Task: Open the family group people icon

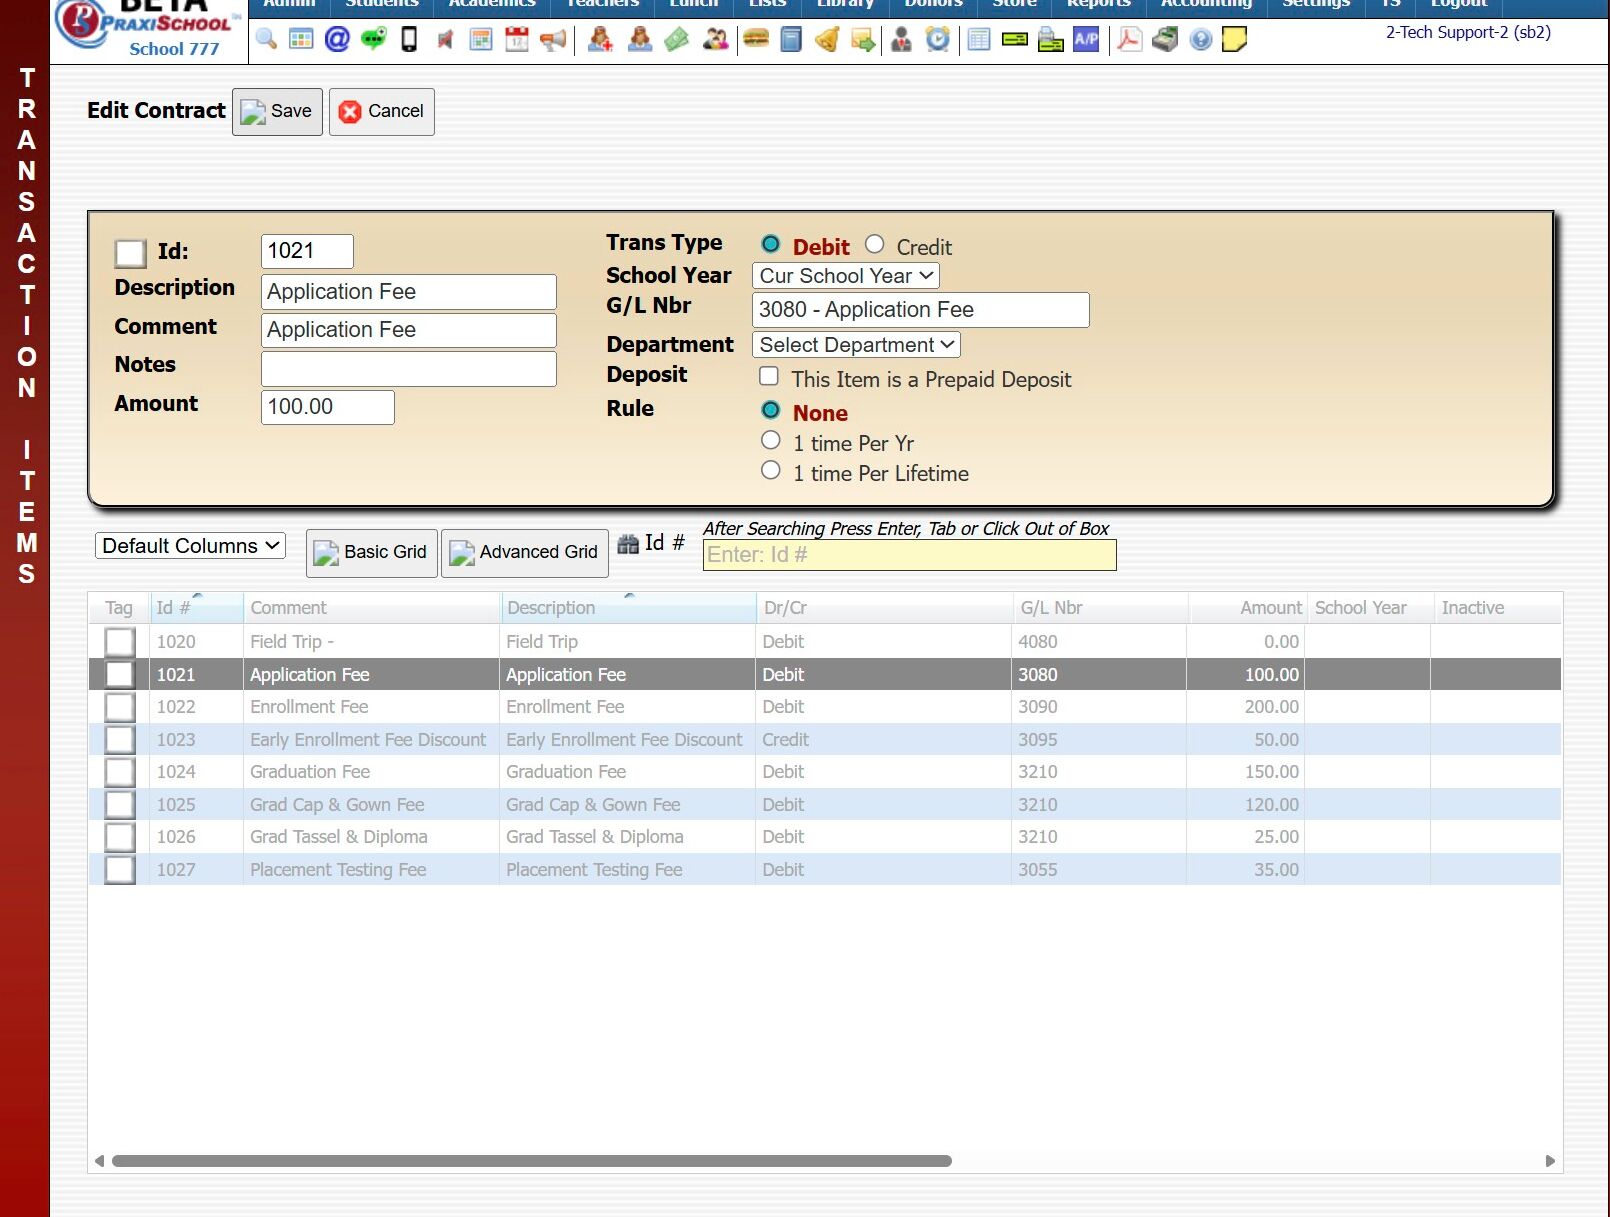Action: [x=715, y=40]
